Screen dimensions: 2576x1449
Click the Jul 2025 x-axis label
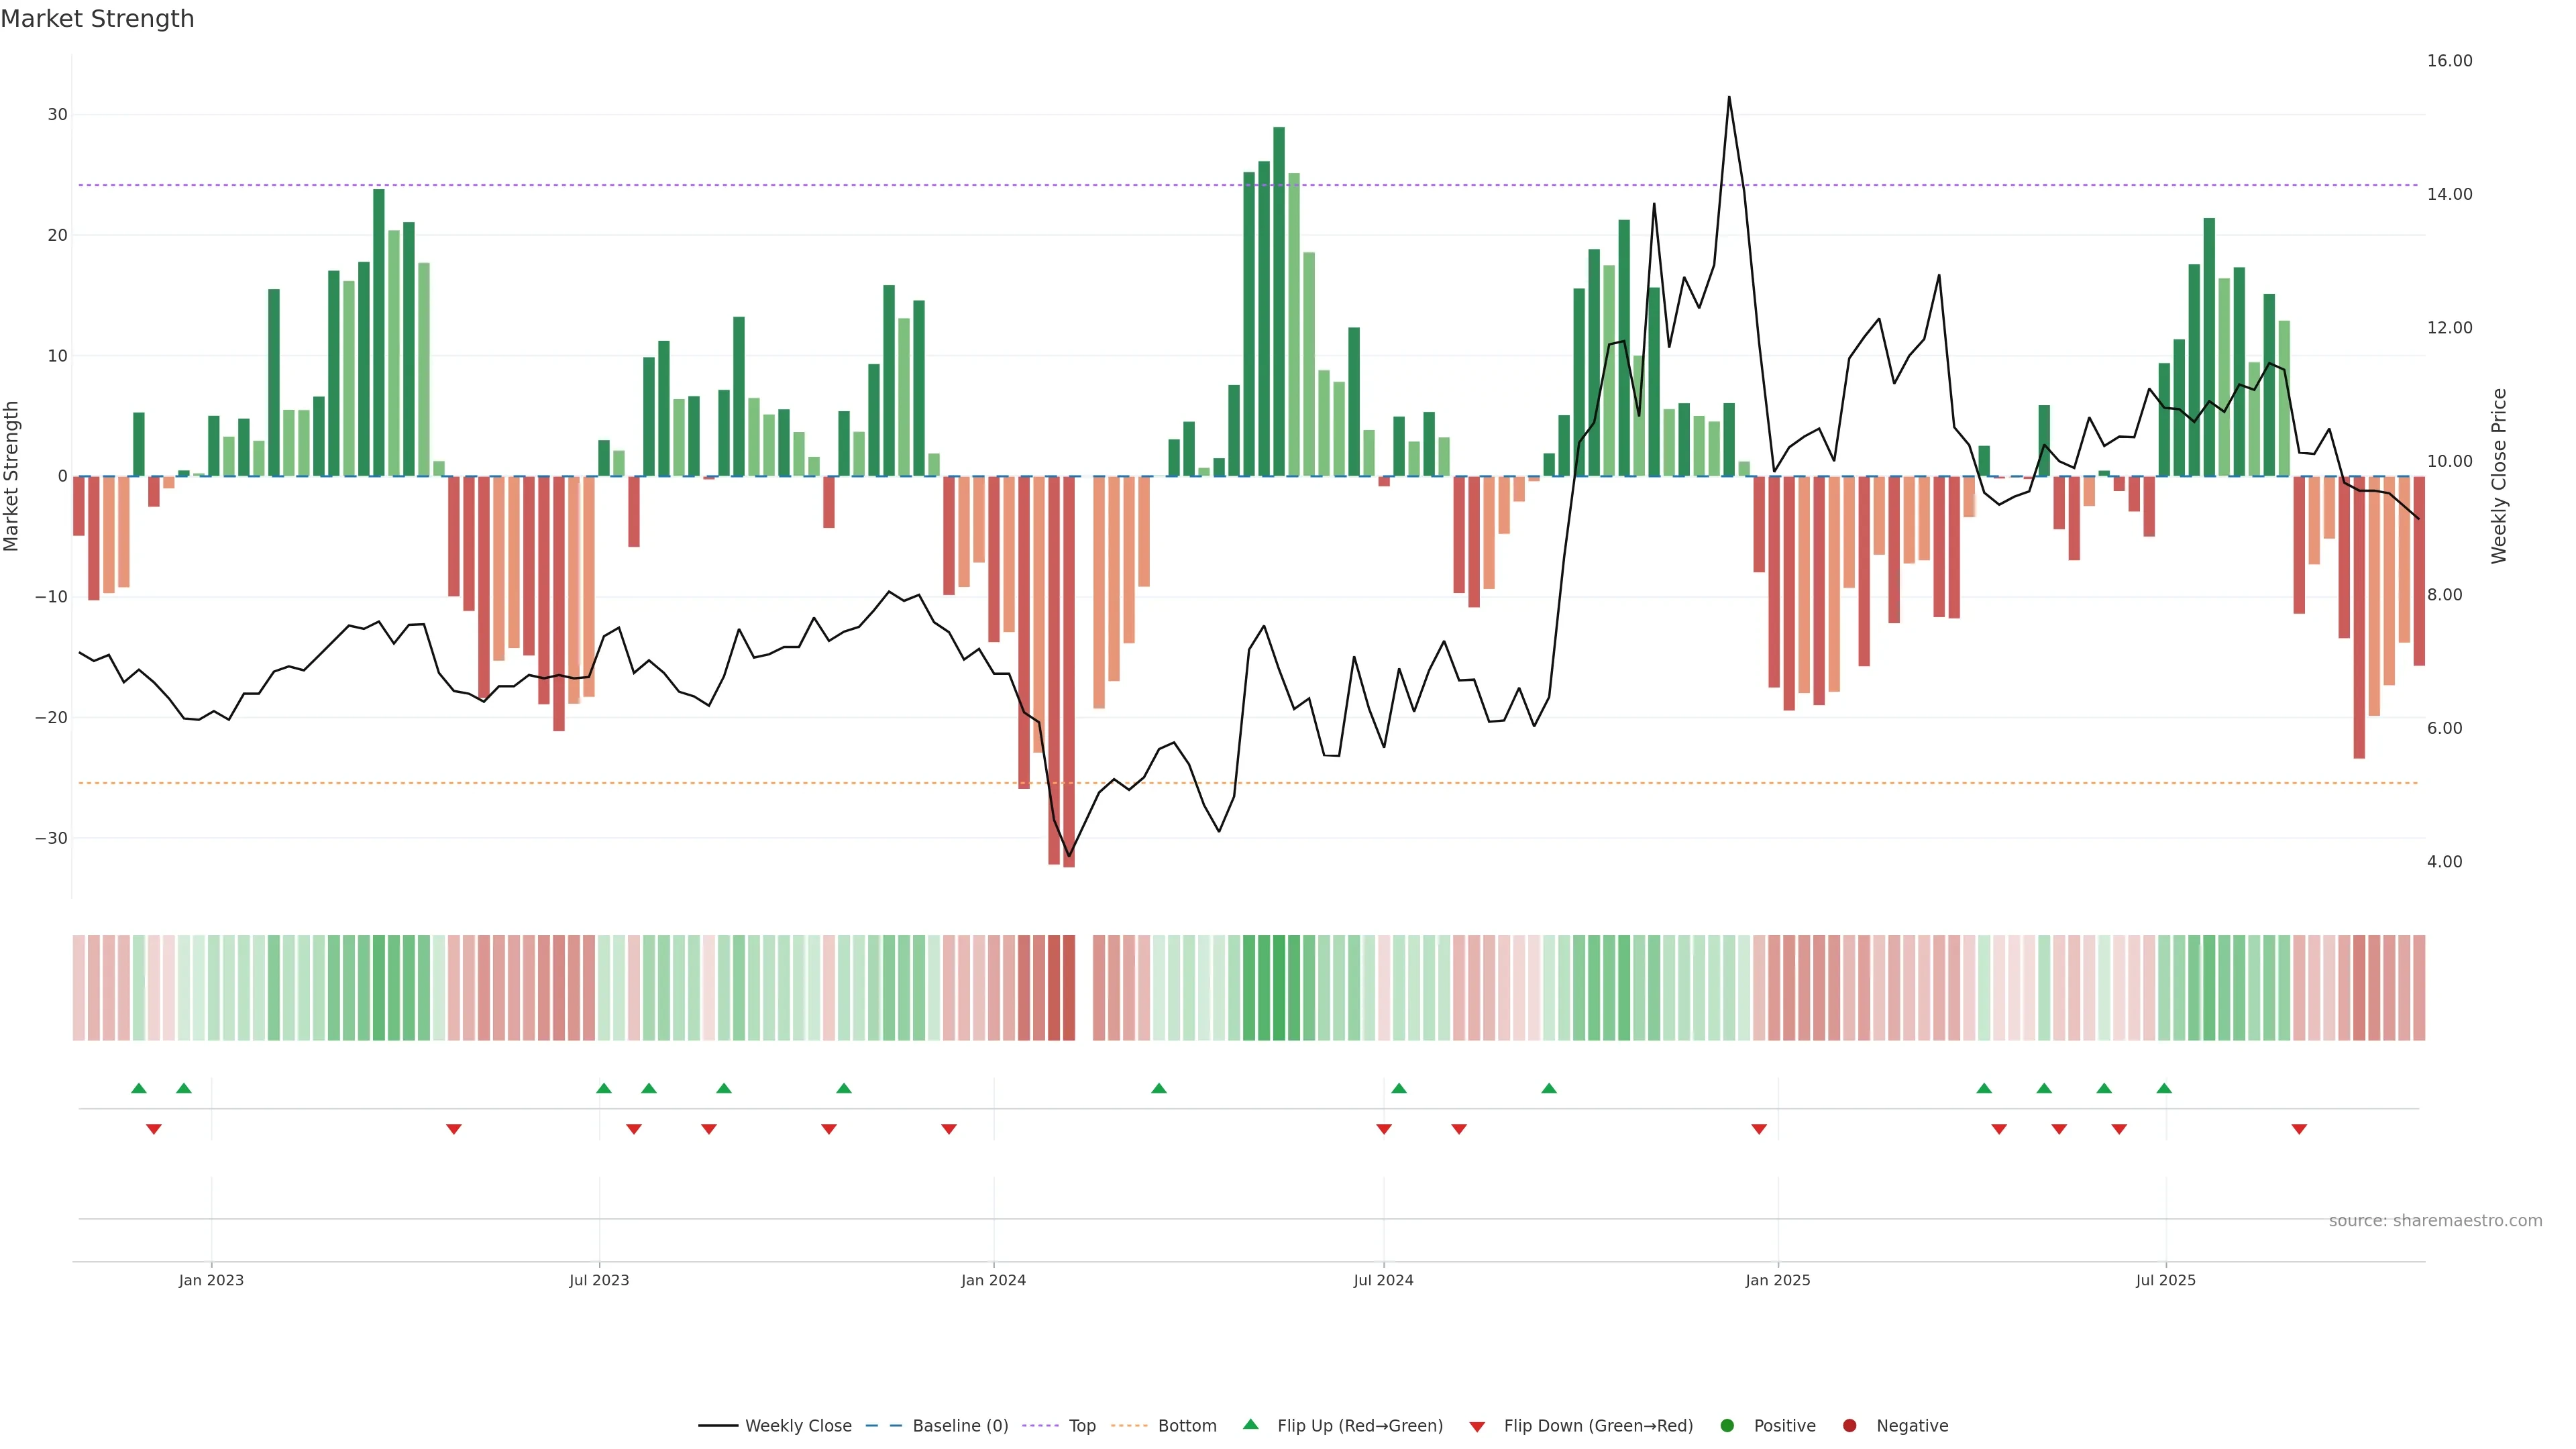(2165, 1280)
